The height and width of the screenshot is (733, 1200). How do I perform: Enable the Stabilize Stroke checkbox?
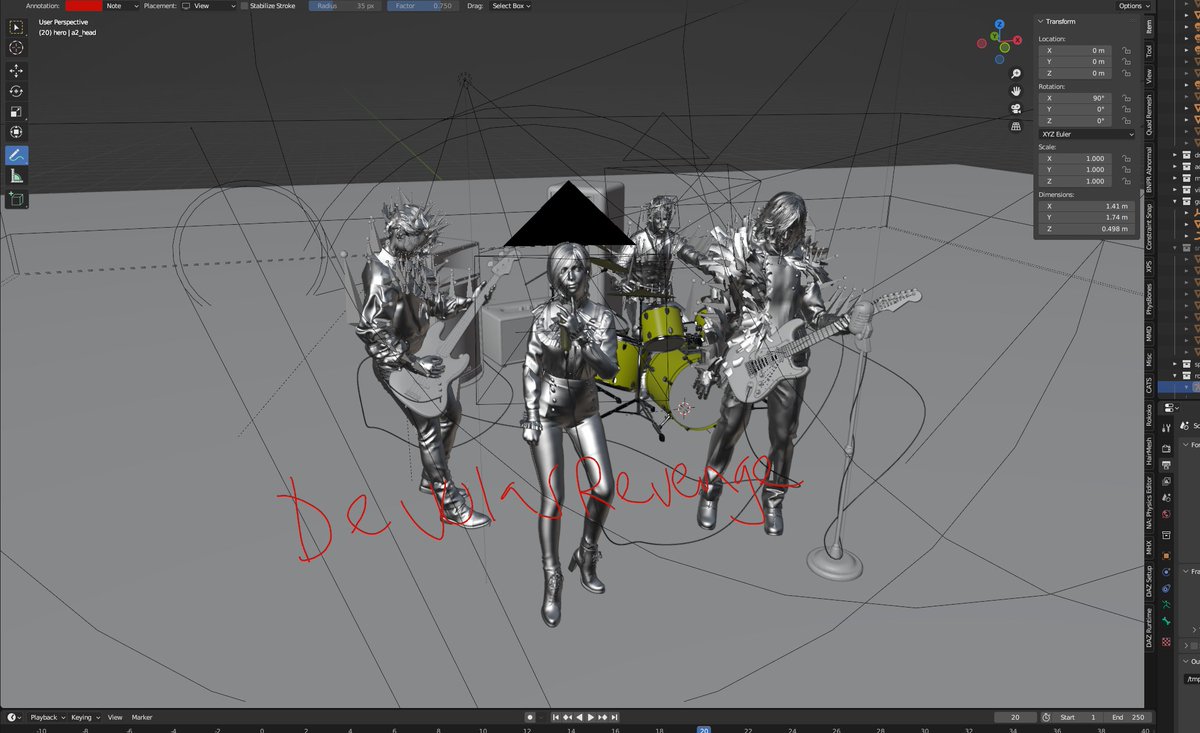coord(243,6)
